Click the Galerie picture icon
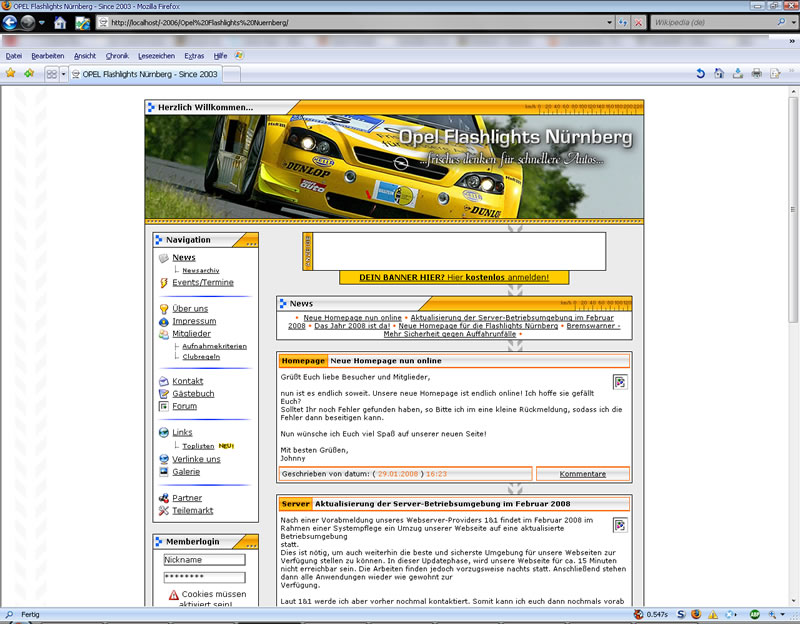The image size is (800, 624). (x=164, y=471)
